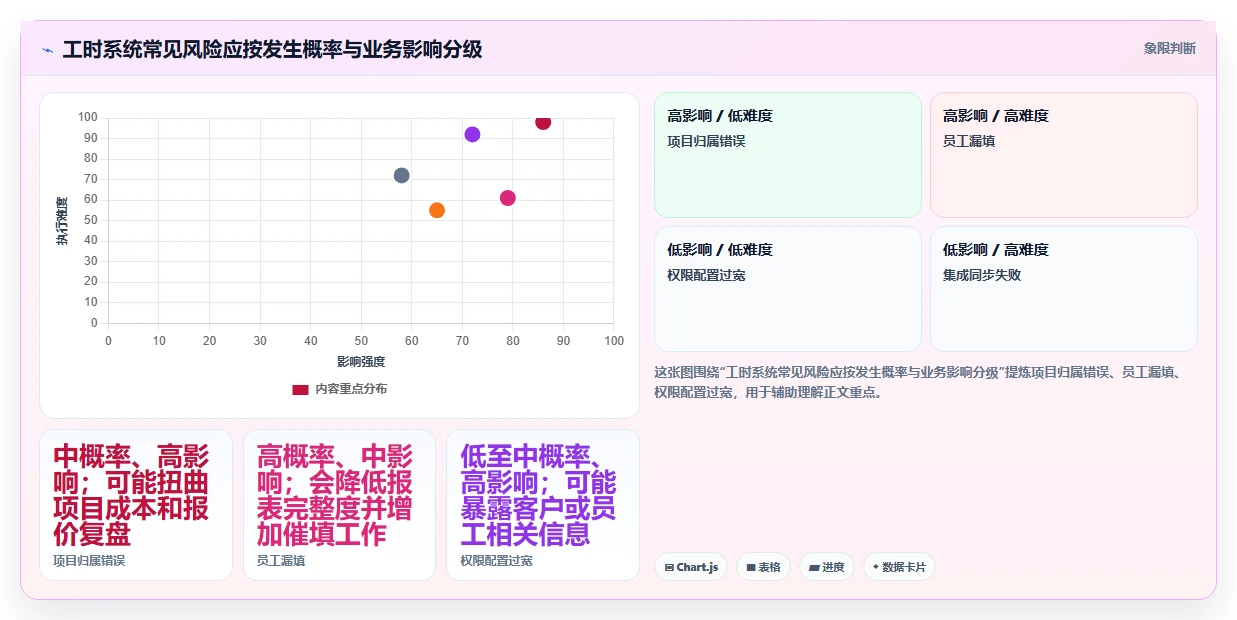Click the sparkle icon in 数据卡片 chip
This screenshot has height=620, width=1237.
pyautogui.click(x=875, y=567)
